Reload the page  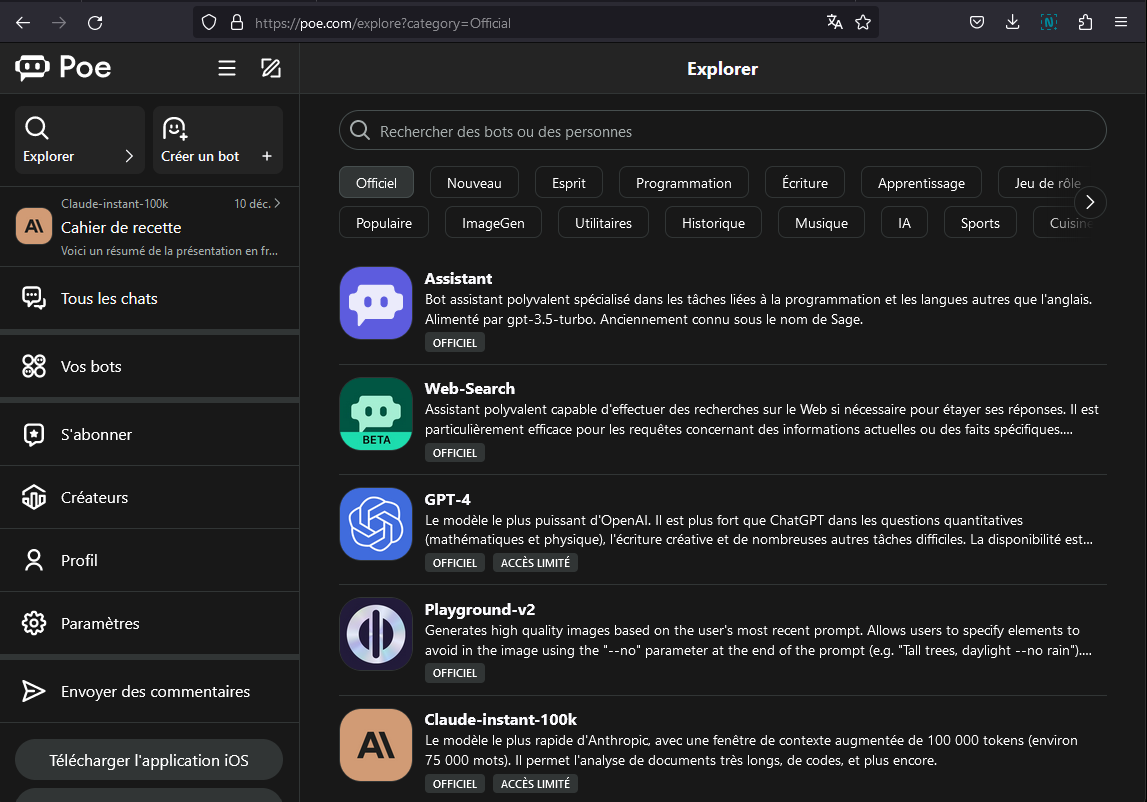95,23
